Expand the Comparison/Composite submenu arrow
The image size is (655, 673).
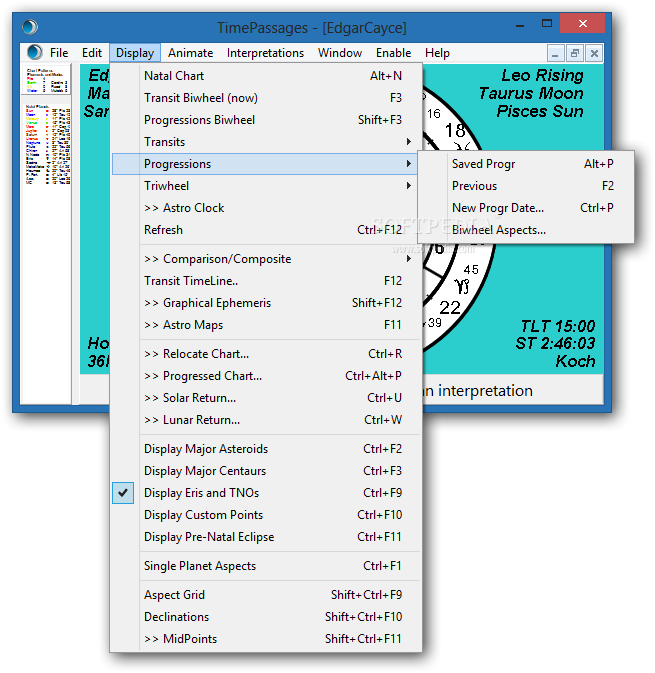[x=409, y=259]
